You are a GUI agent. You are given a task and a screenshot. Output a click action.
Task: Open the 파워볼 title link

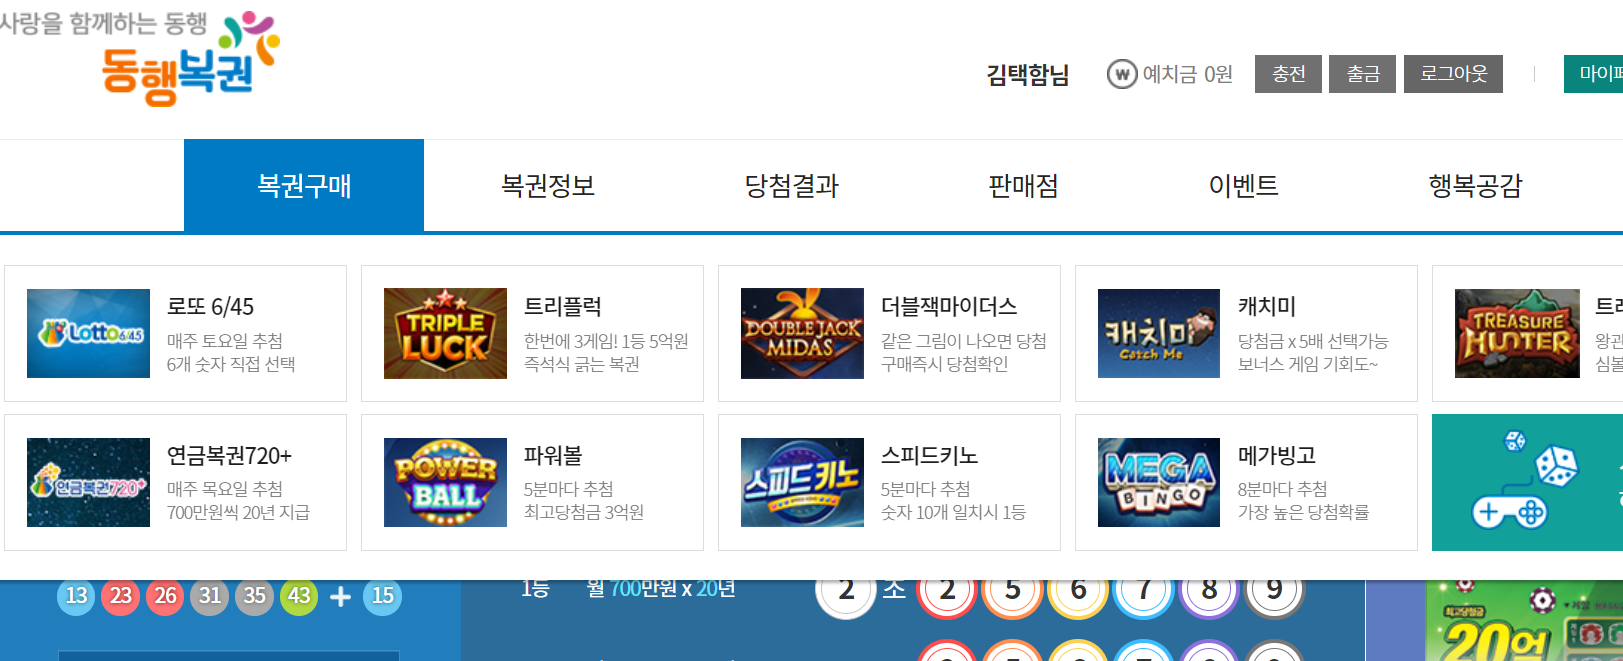coord(553,455)
